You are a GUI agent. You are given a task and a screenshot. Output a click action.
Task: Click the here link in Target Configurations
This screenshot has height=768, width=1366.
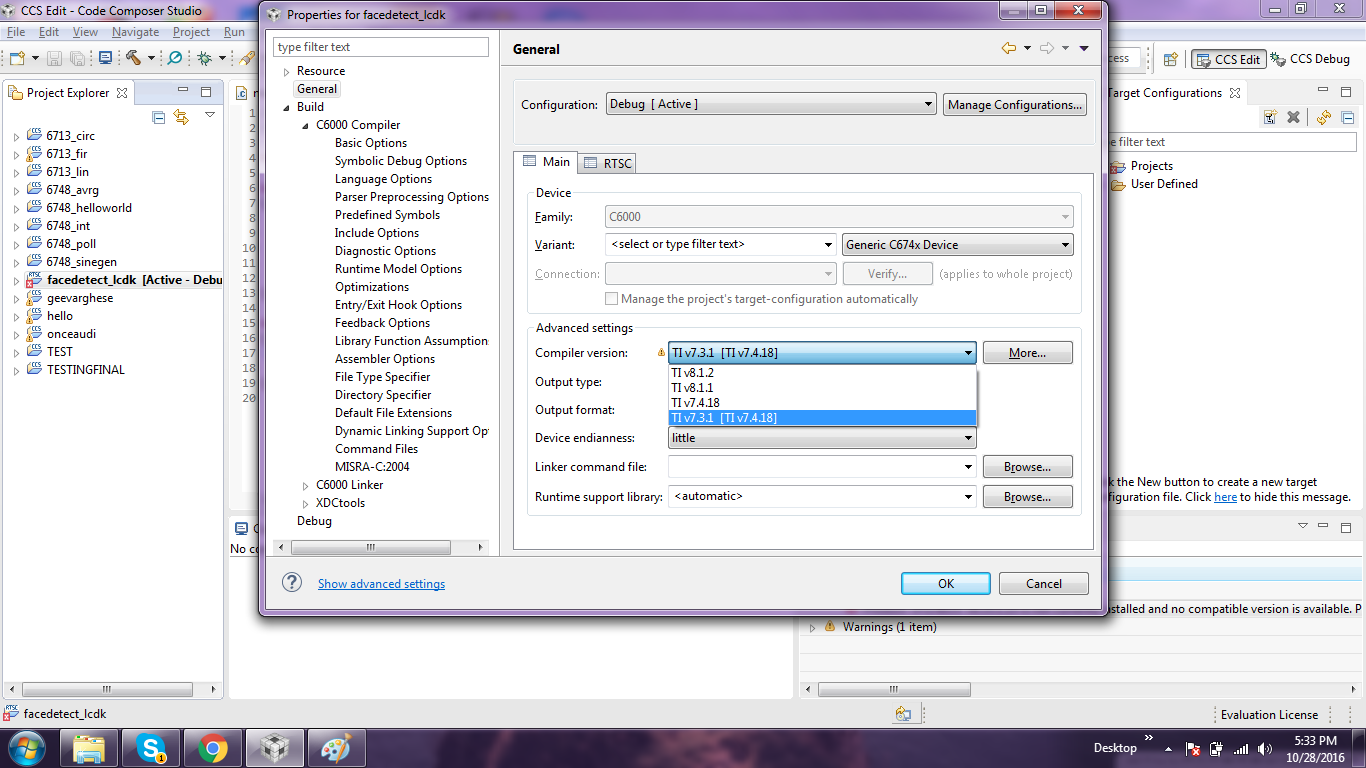coord(1225,497)
